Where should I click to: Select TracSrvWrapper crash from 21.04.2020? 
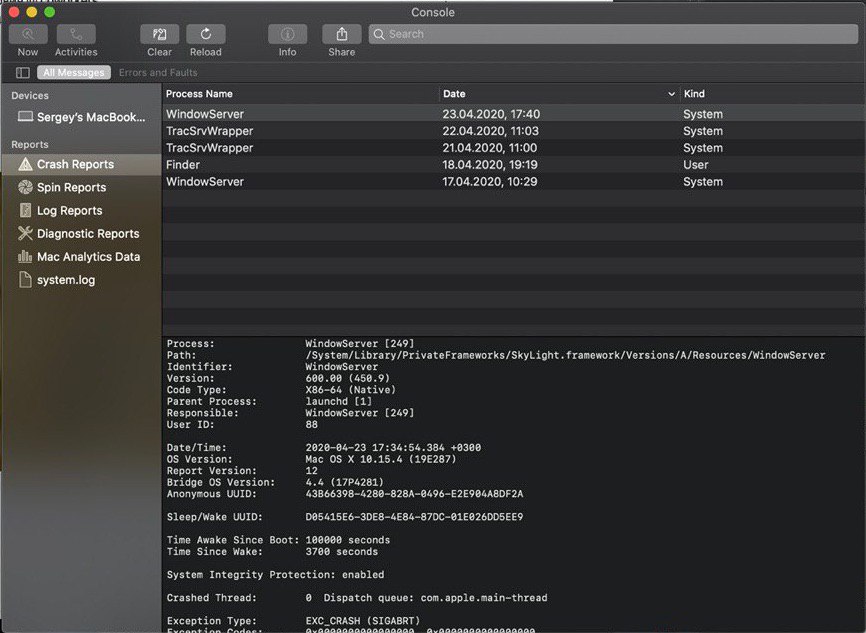click(x=514, y=148)
